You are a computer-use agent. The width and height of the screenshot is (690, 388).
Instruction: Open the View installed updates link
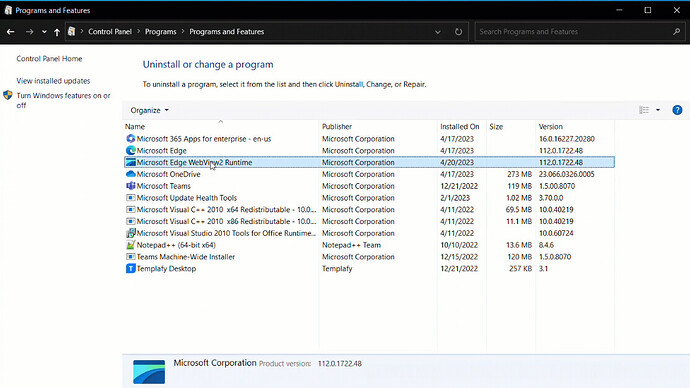pos(53,81)
